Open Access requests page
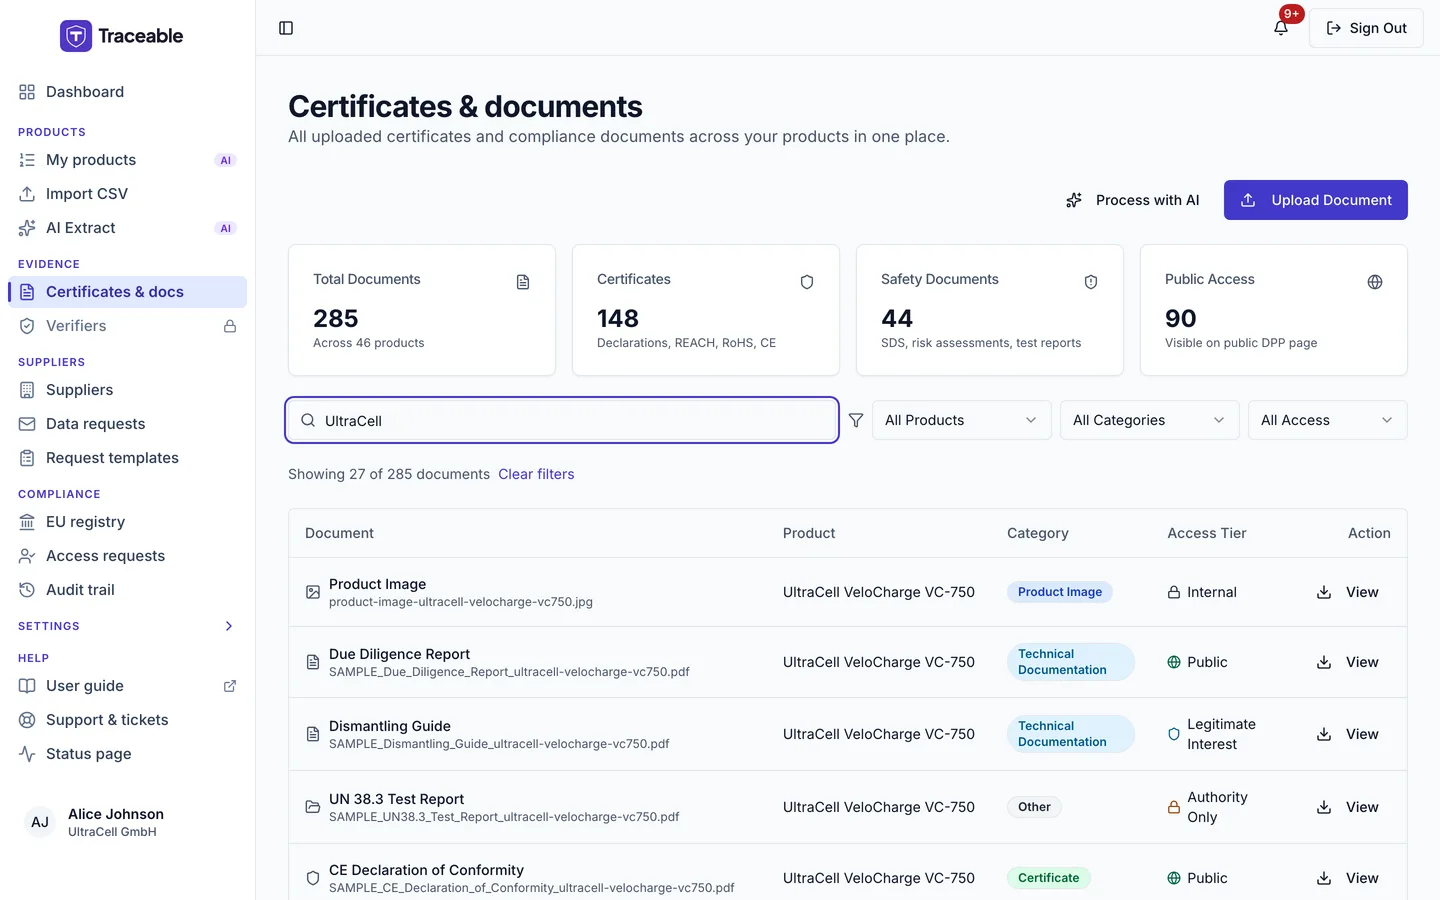Image resolution: width=1440 pixels, height=900 pixels. tap(127, 556)
